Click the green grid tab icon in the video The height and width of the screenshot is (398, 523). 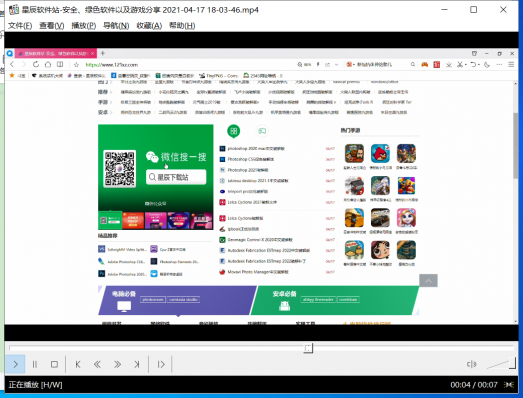click(x=233, y=131)
